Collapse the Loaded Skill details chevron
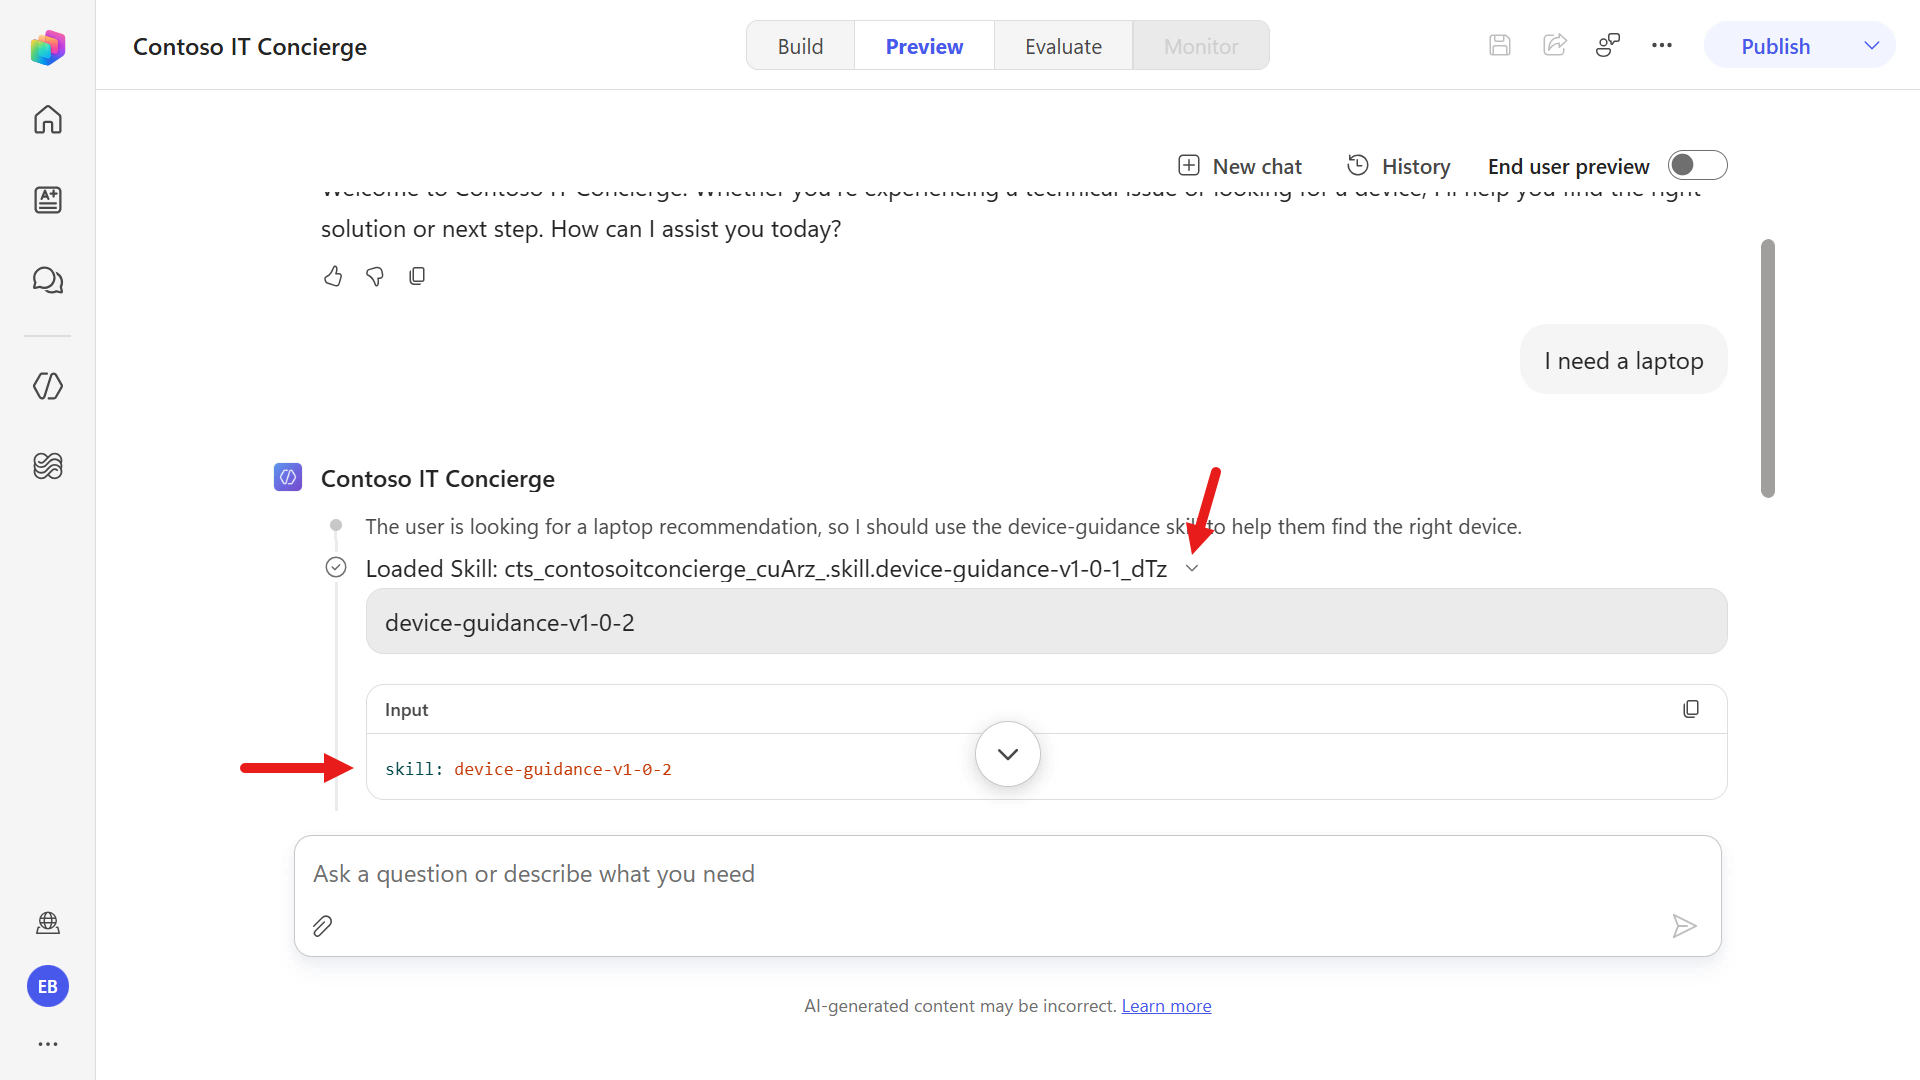Image resolution: width=1920 pixels, height=1080 pixels. tap(1192, 569)
